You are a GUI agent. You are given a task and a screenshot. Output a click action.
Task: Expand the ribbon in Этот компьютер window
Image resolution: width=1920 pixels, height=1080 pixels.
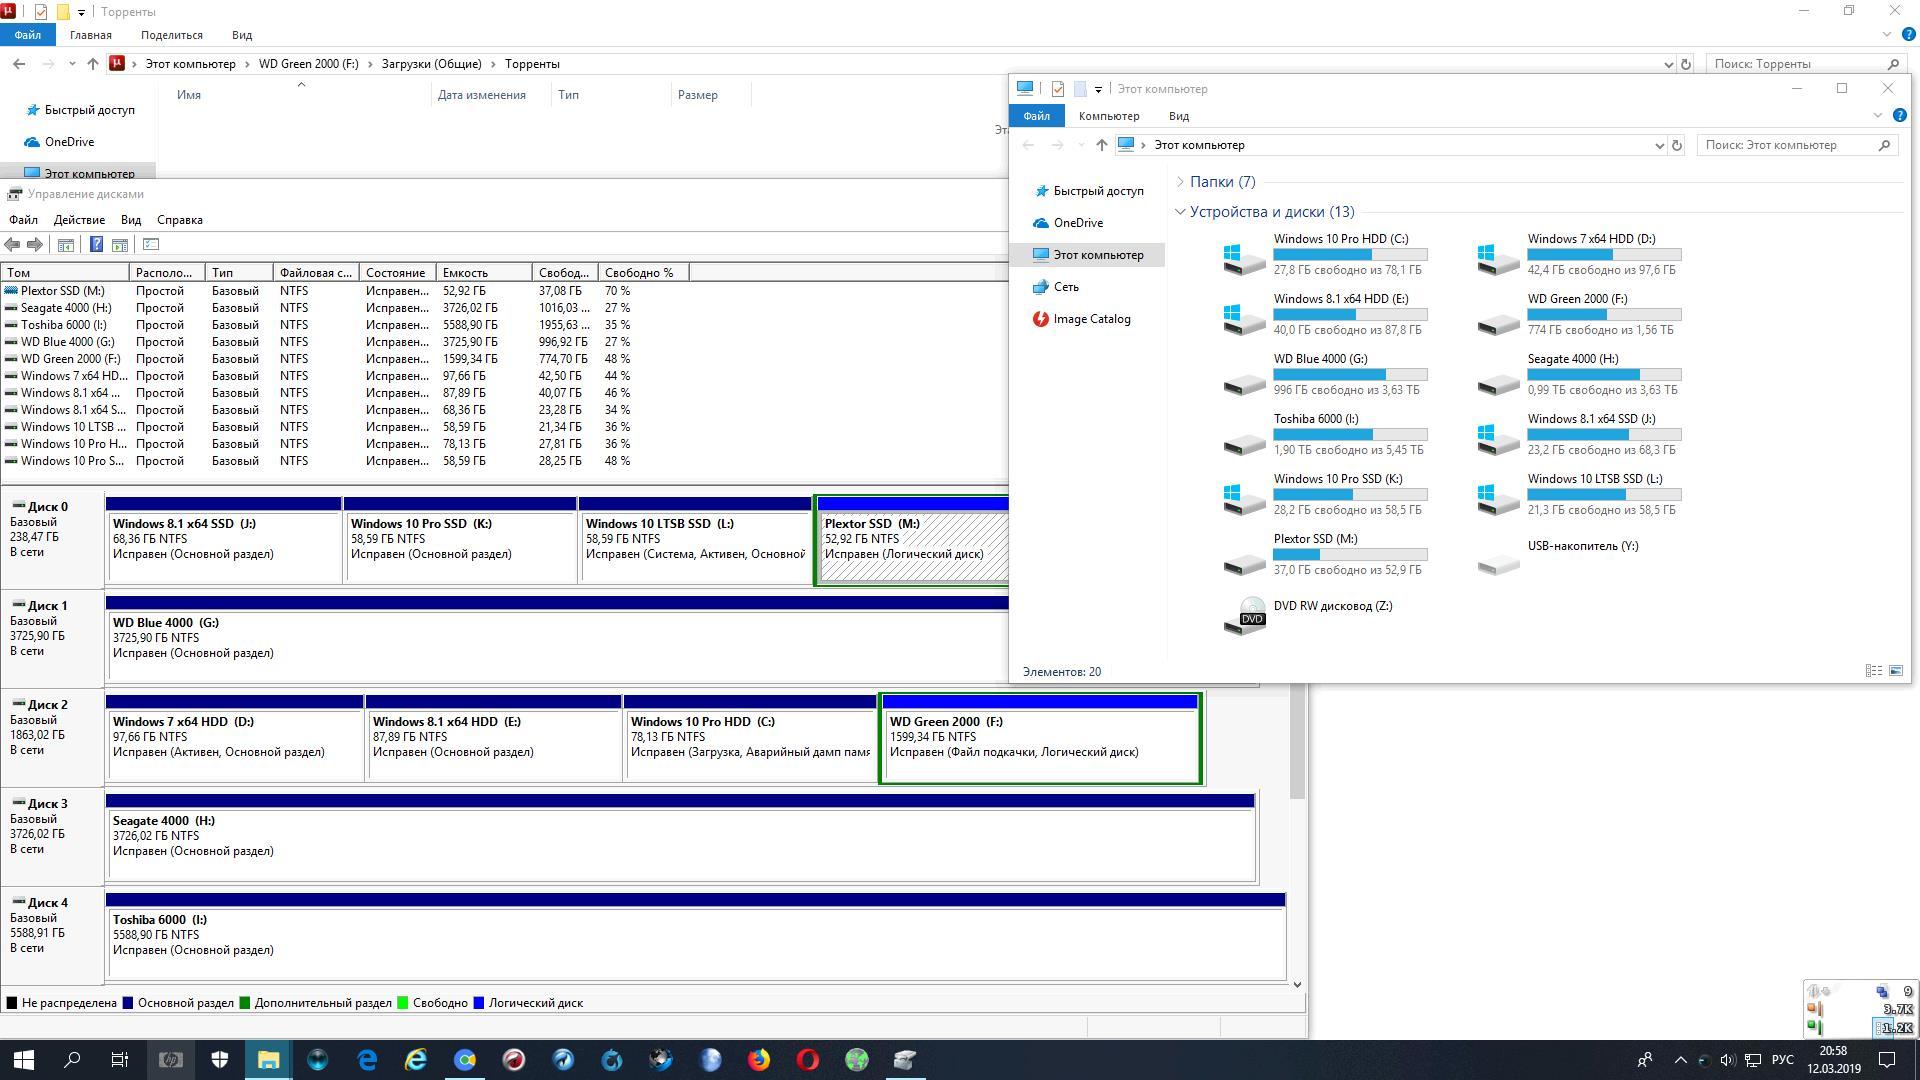click(1877, 116)
